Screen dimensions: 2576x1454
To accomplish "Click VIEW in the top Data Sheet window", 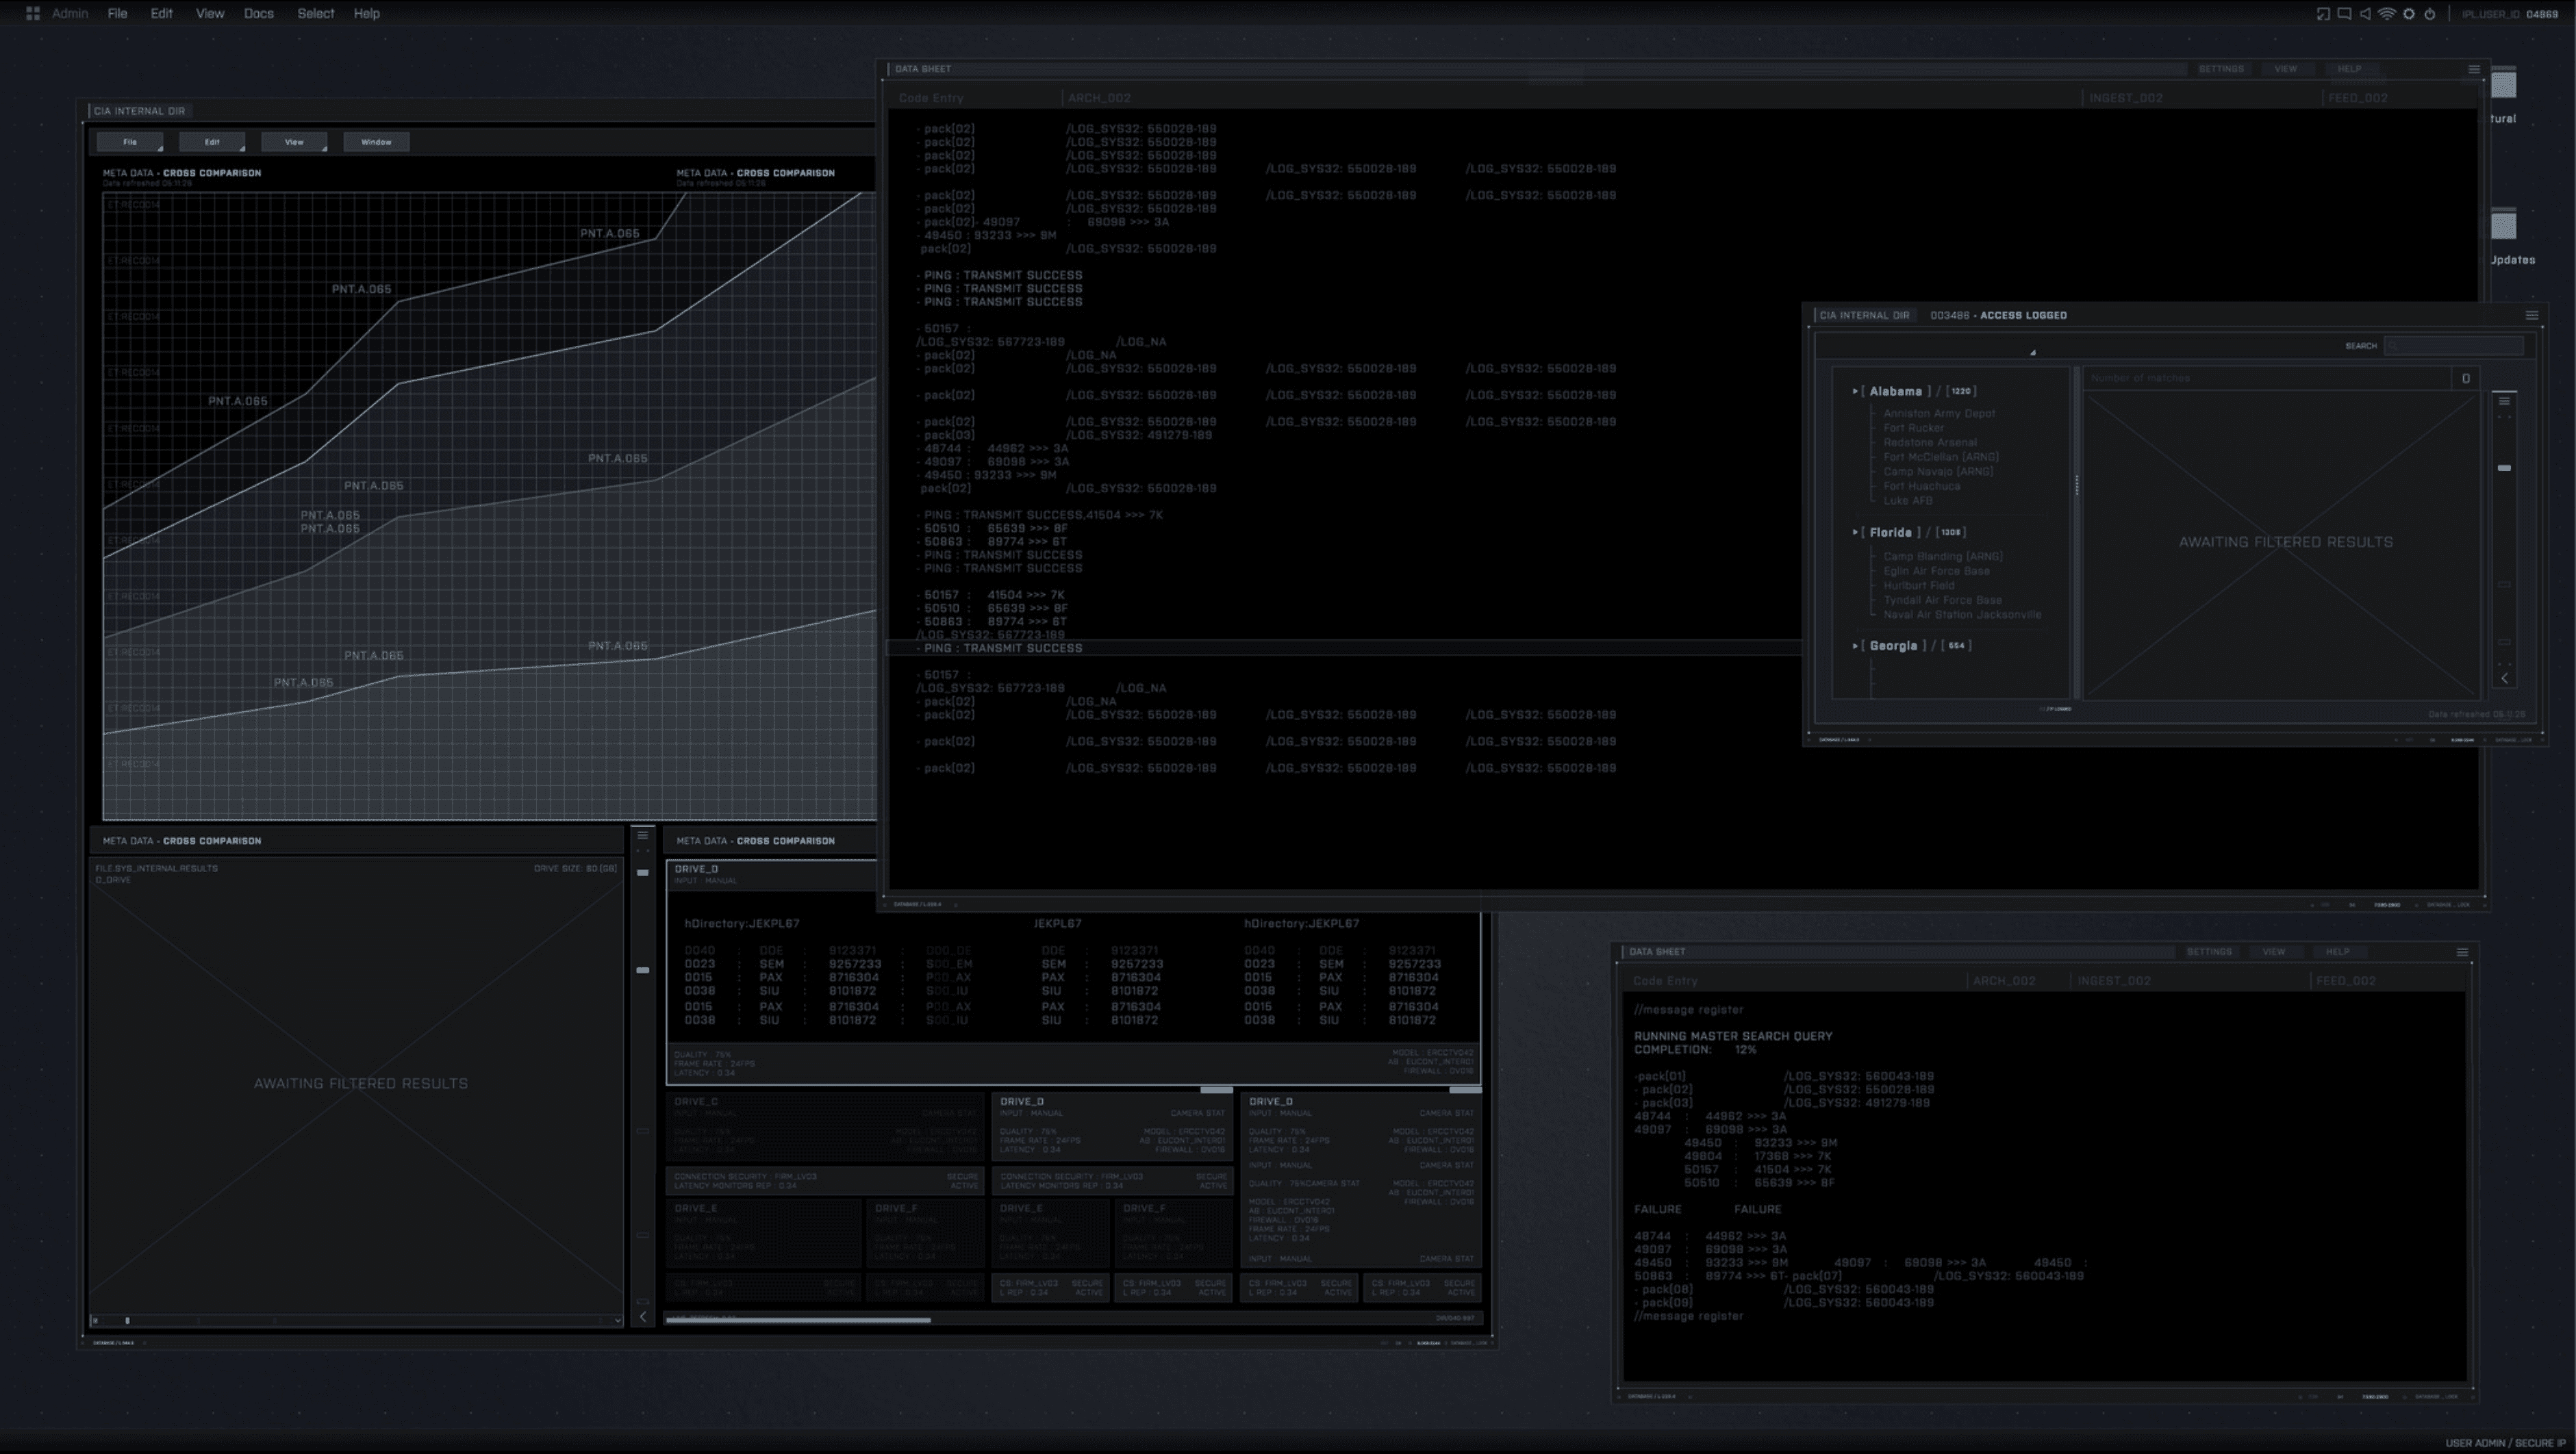I will coord(2285,69).
